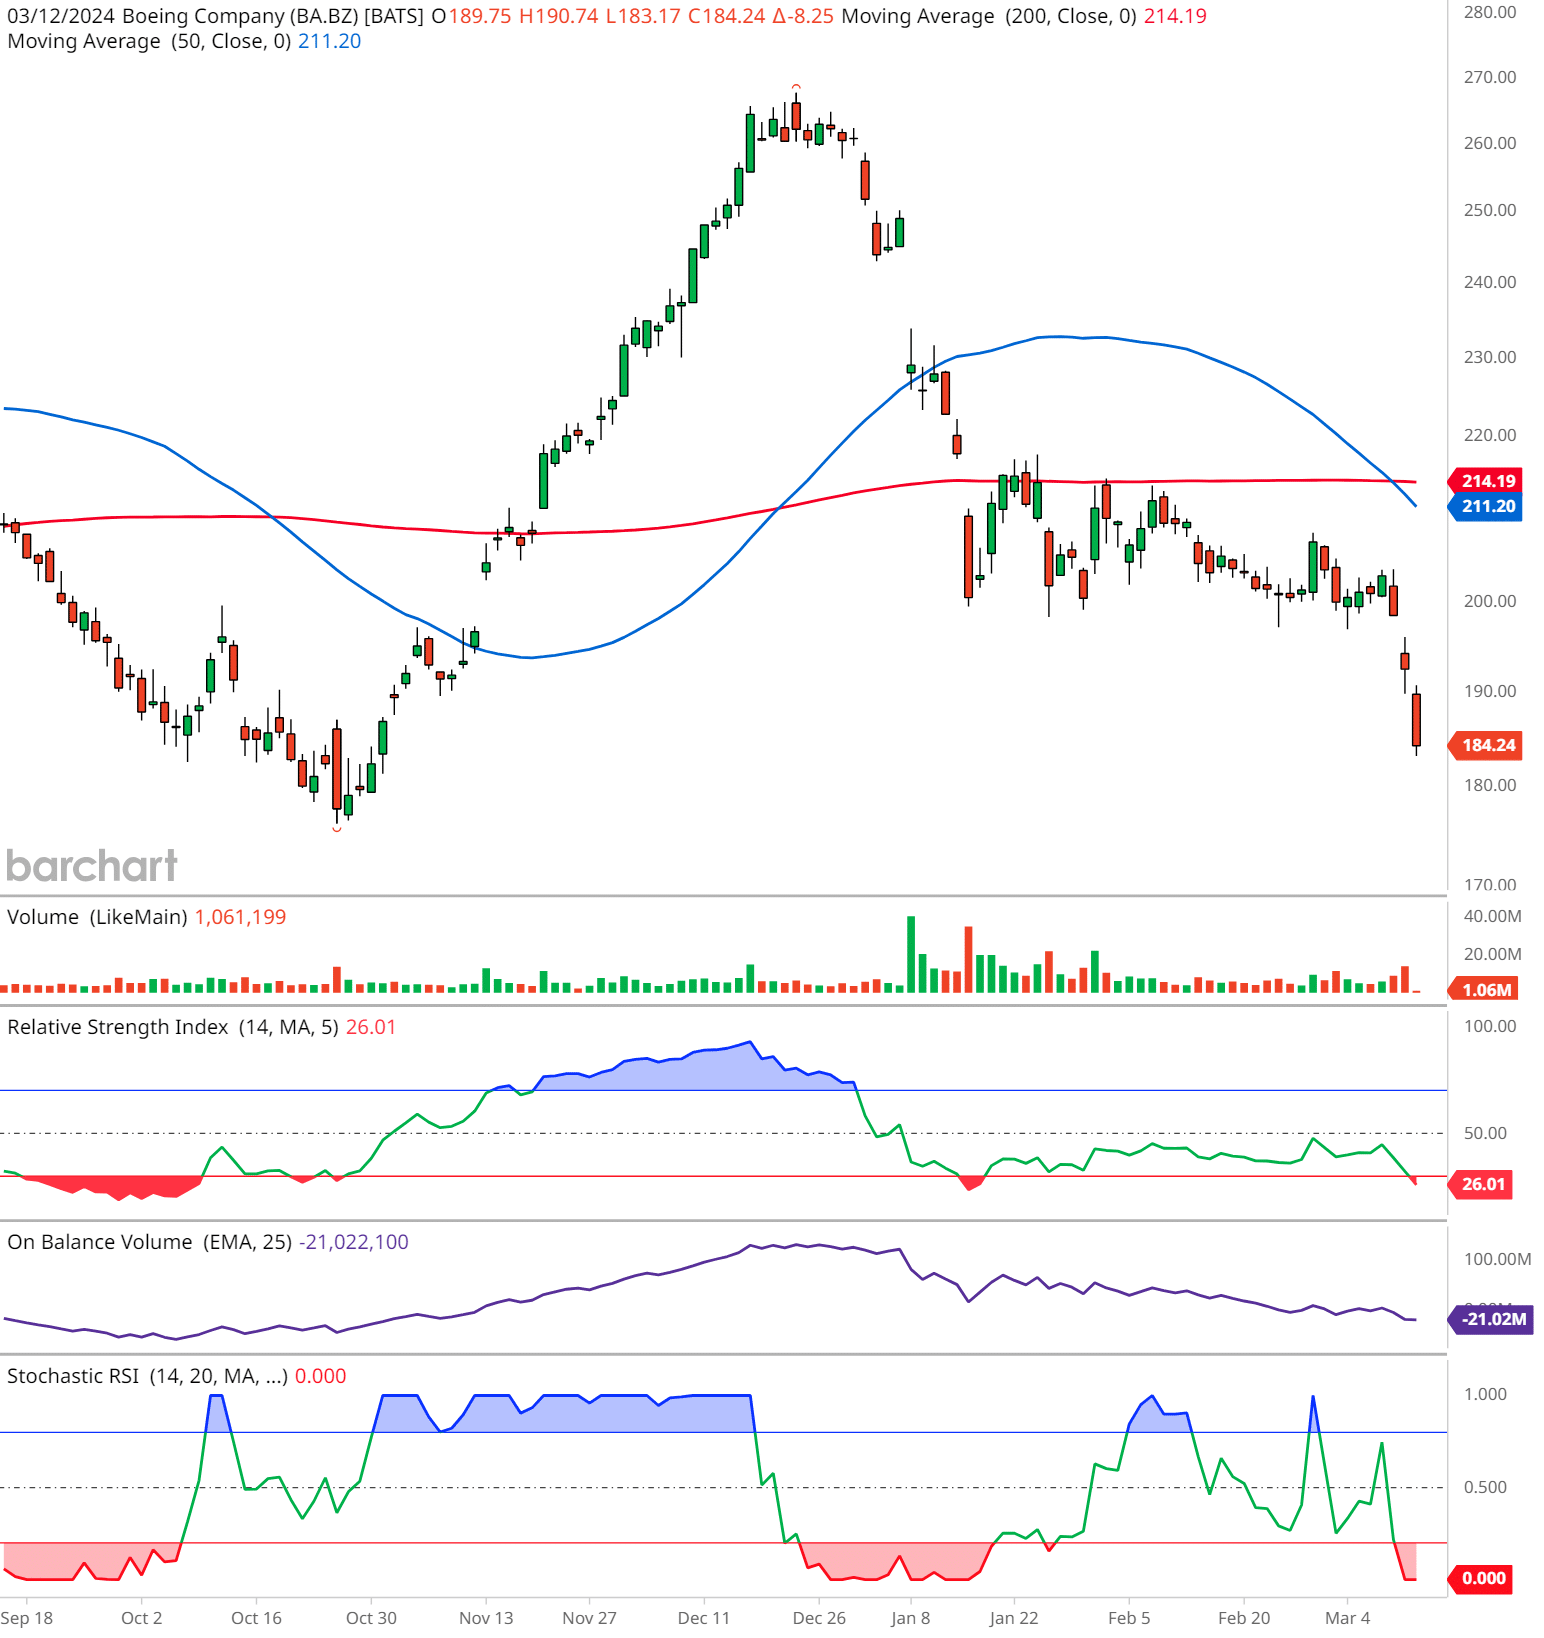
Task: Click the 100.00 RSI axis label
Action: coord(1490,1026)
